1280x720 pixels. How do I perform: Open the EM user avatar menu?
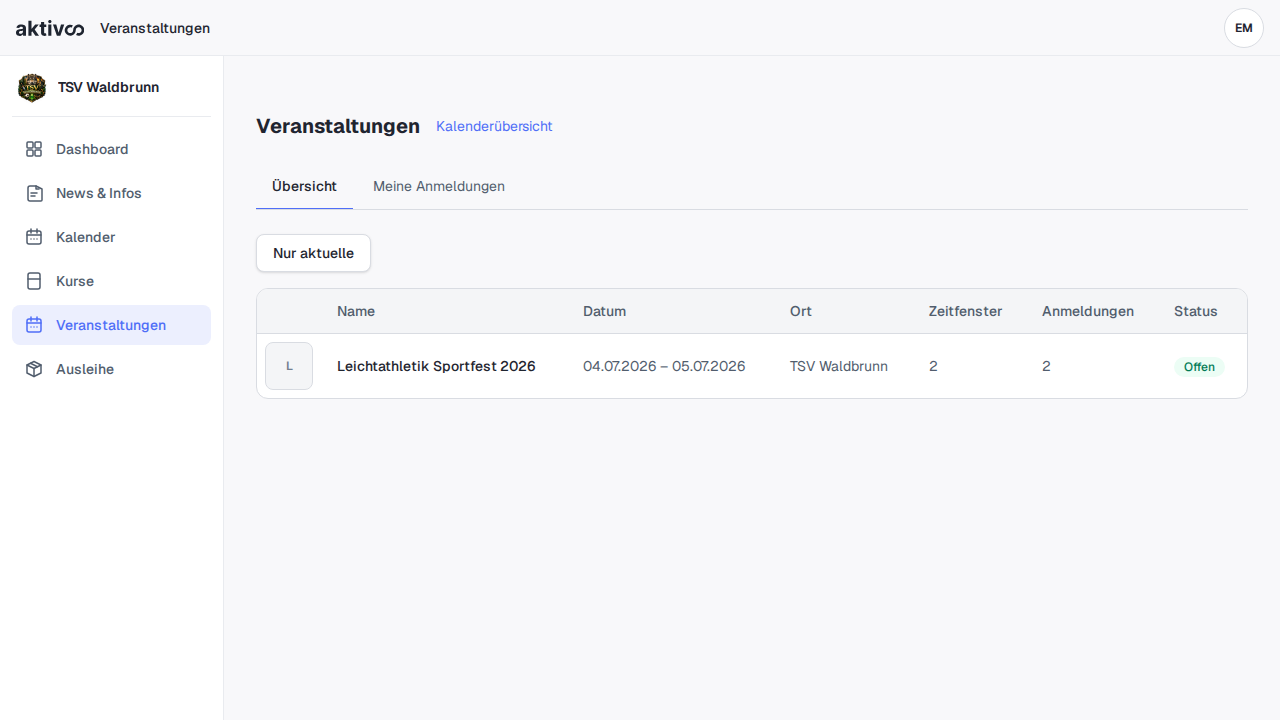click(x=1244, y=28)
